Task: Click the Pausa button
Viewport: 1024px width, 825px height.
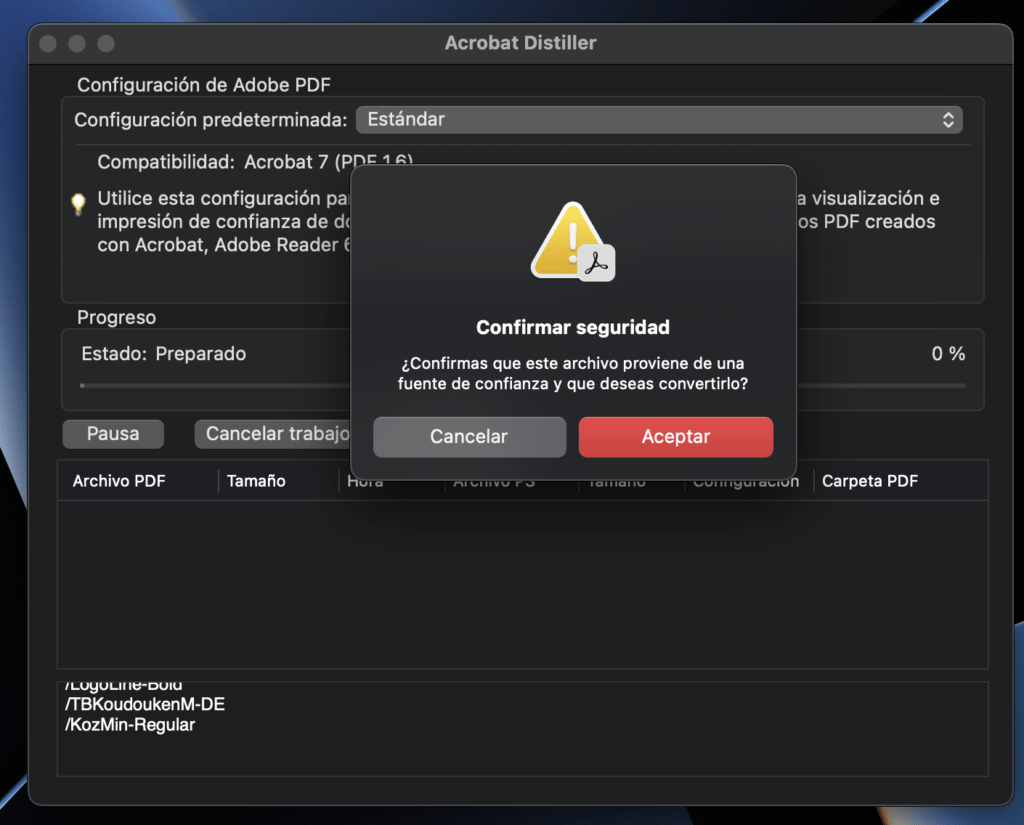Action: pyautogui.click(x=113, y=434)
